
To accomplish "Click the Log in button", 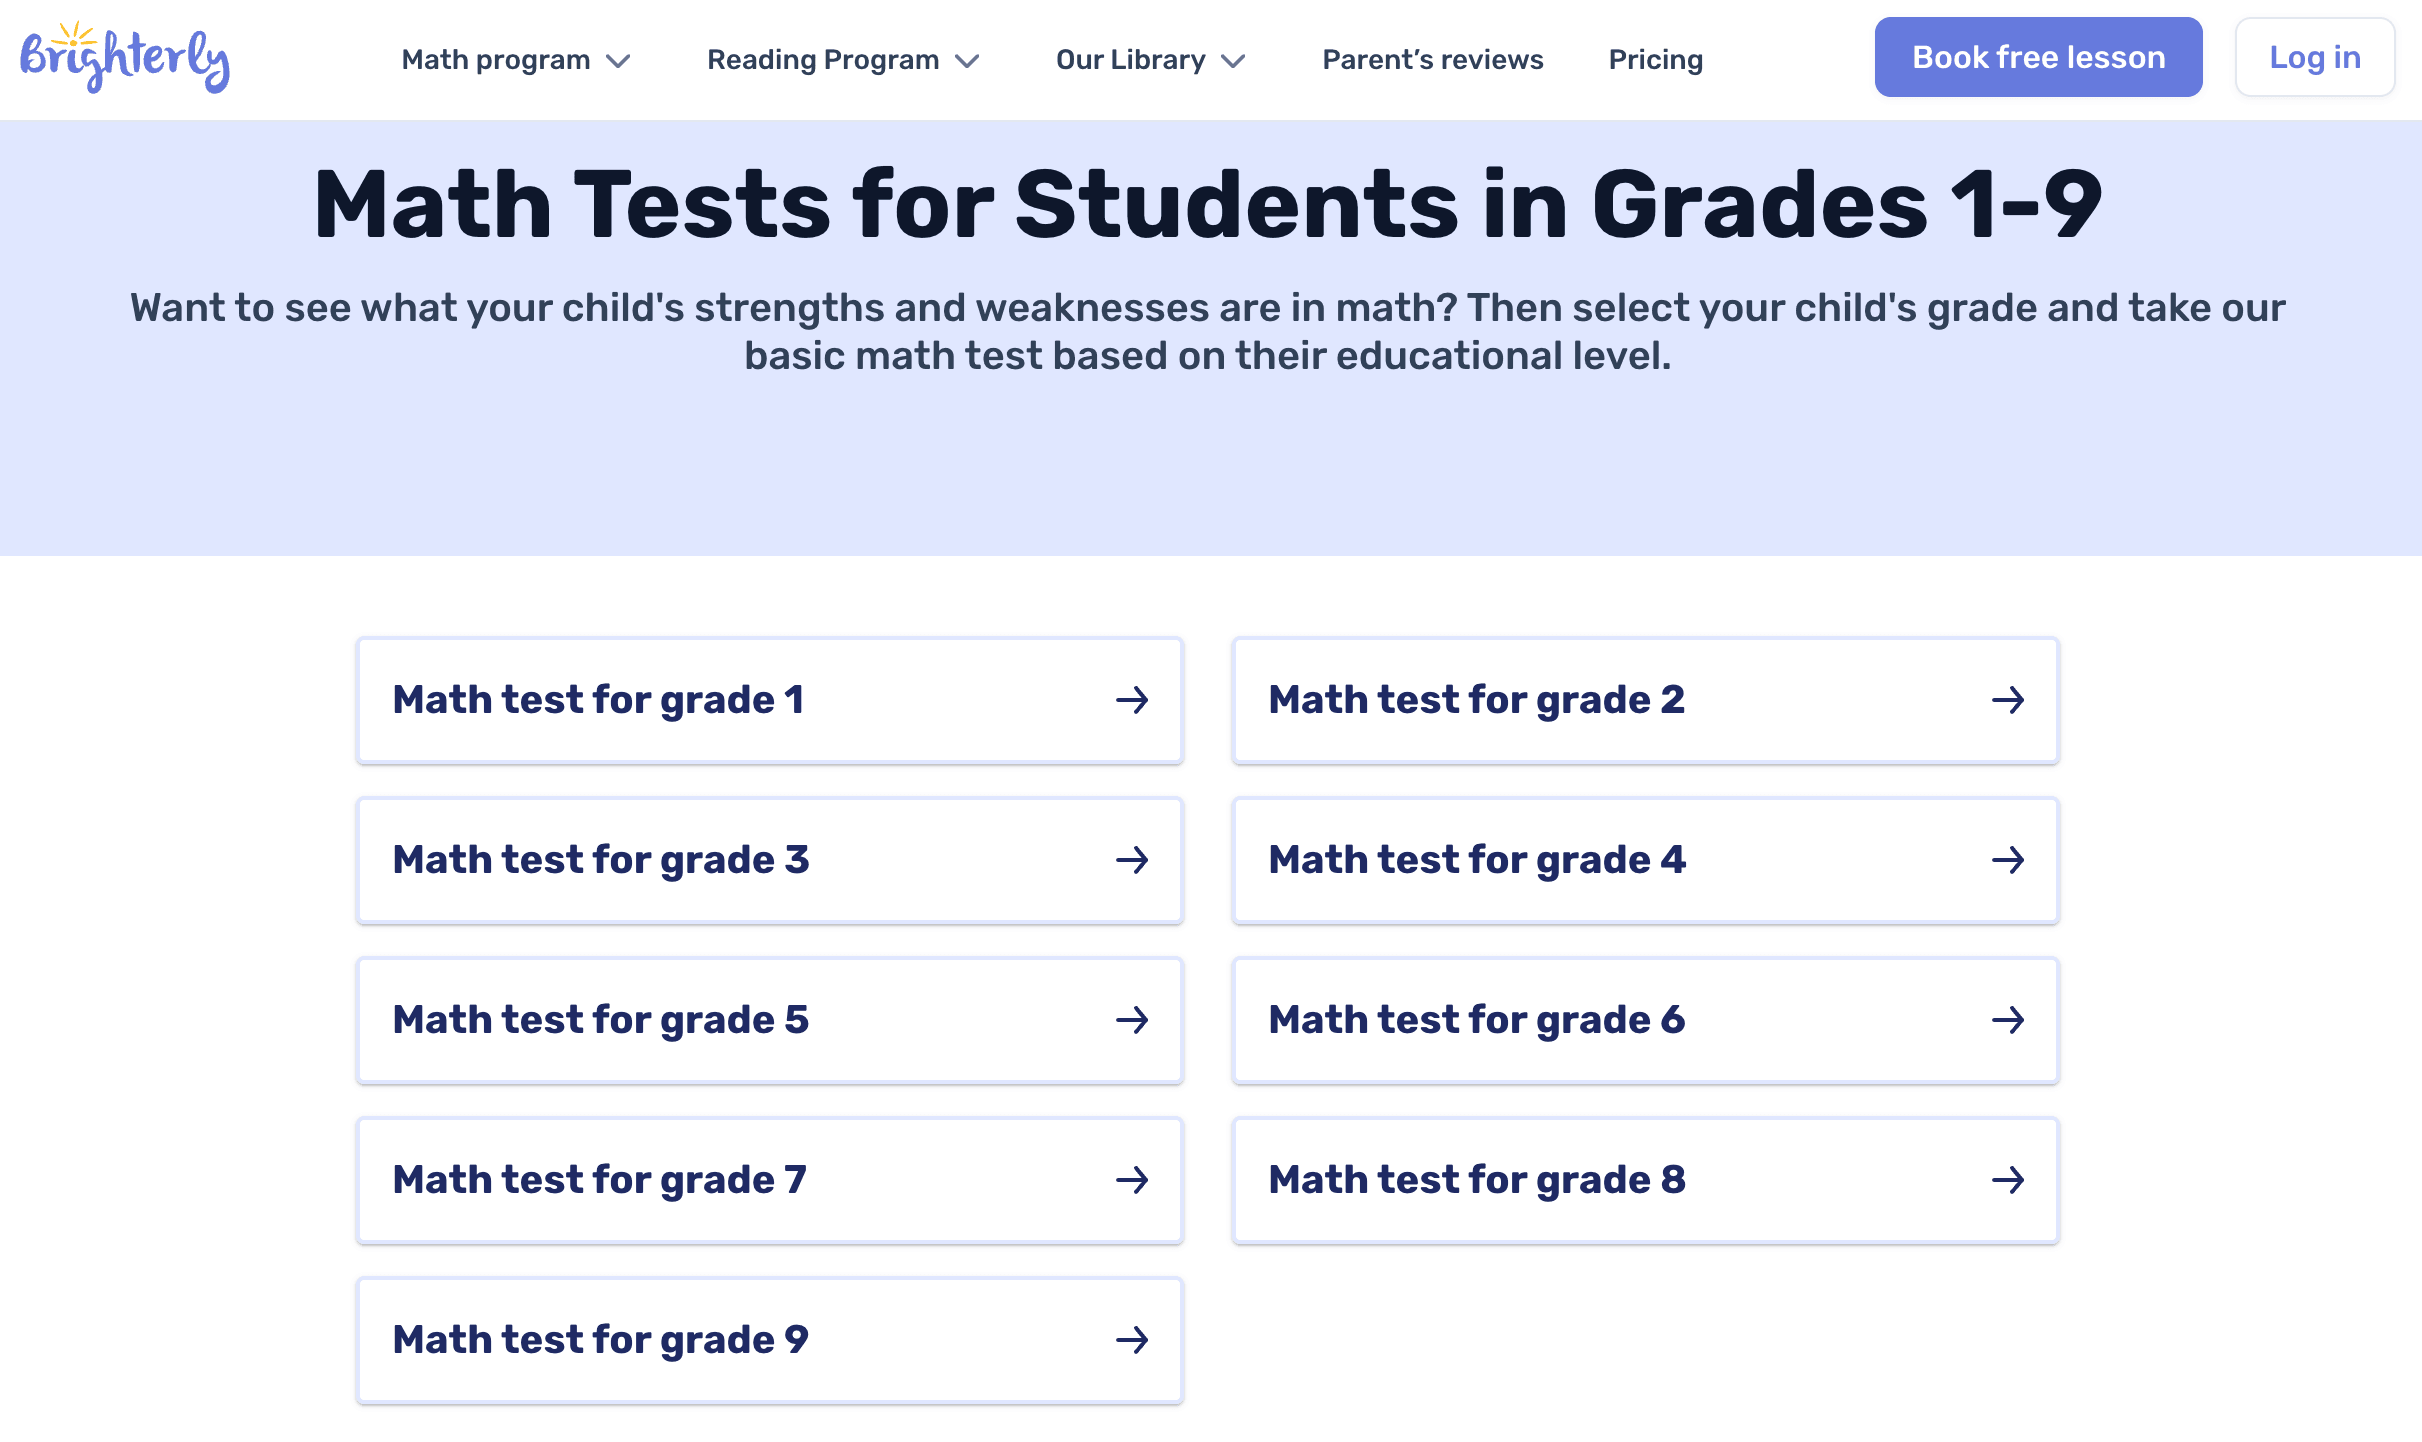I will 2315,57.
